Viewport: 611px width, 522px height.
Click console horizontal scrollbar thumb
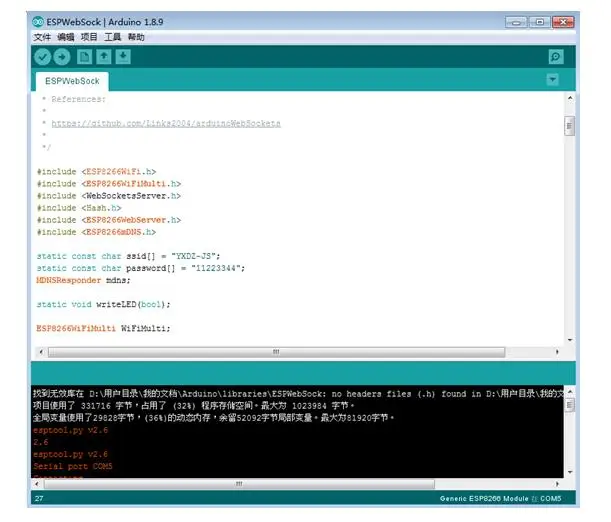click(x=239, y=484)
